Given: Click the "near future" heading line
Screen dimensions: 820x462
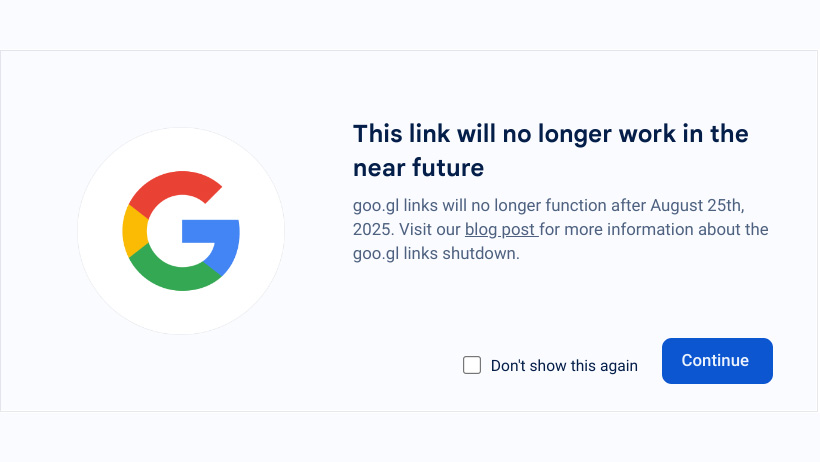Looking at the screenshot, I should coord(418,166).
